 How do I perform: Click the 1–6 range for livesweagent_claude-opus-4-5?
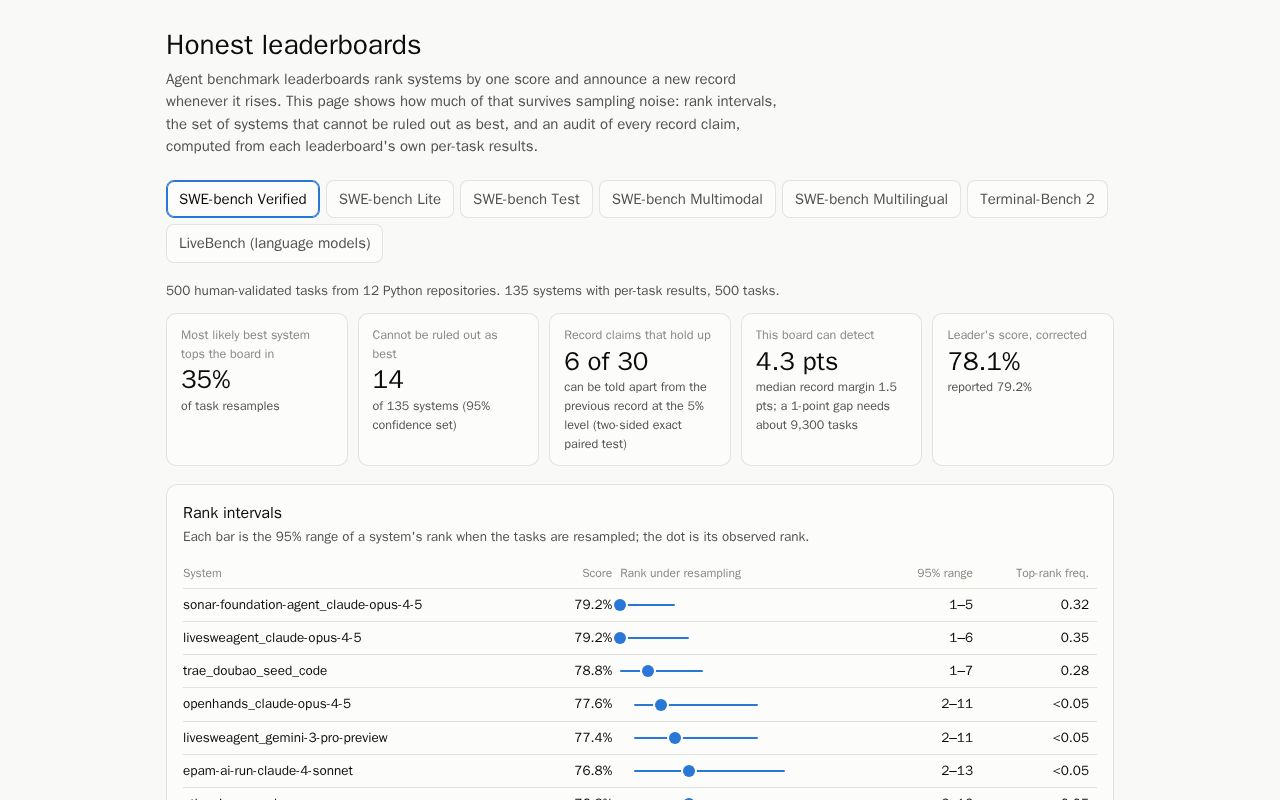(961, 638)
